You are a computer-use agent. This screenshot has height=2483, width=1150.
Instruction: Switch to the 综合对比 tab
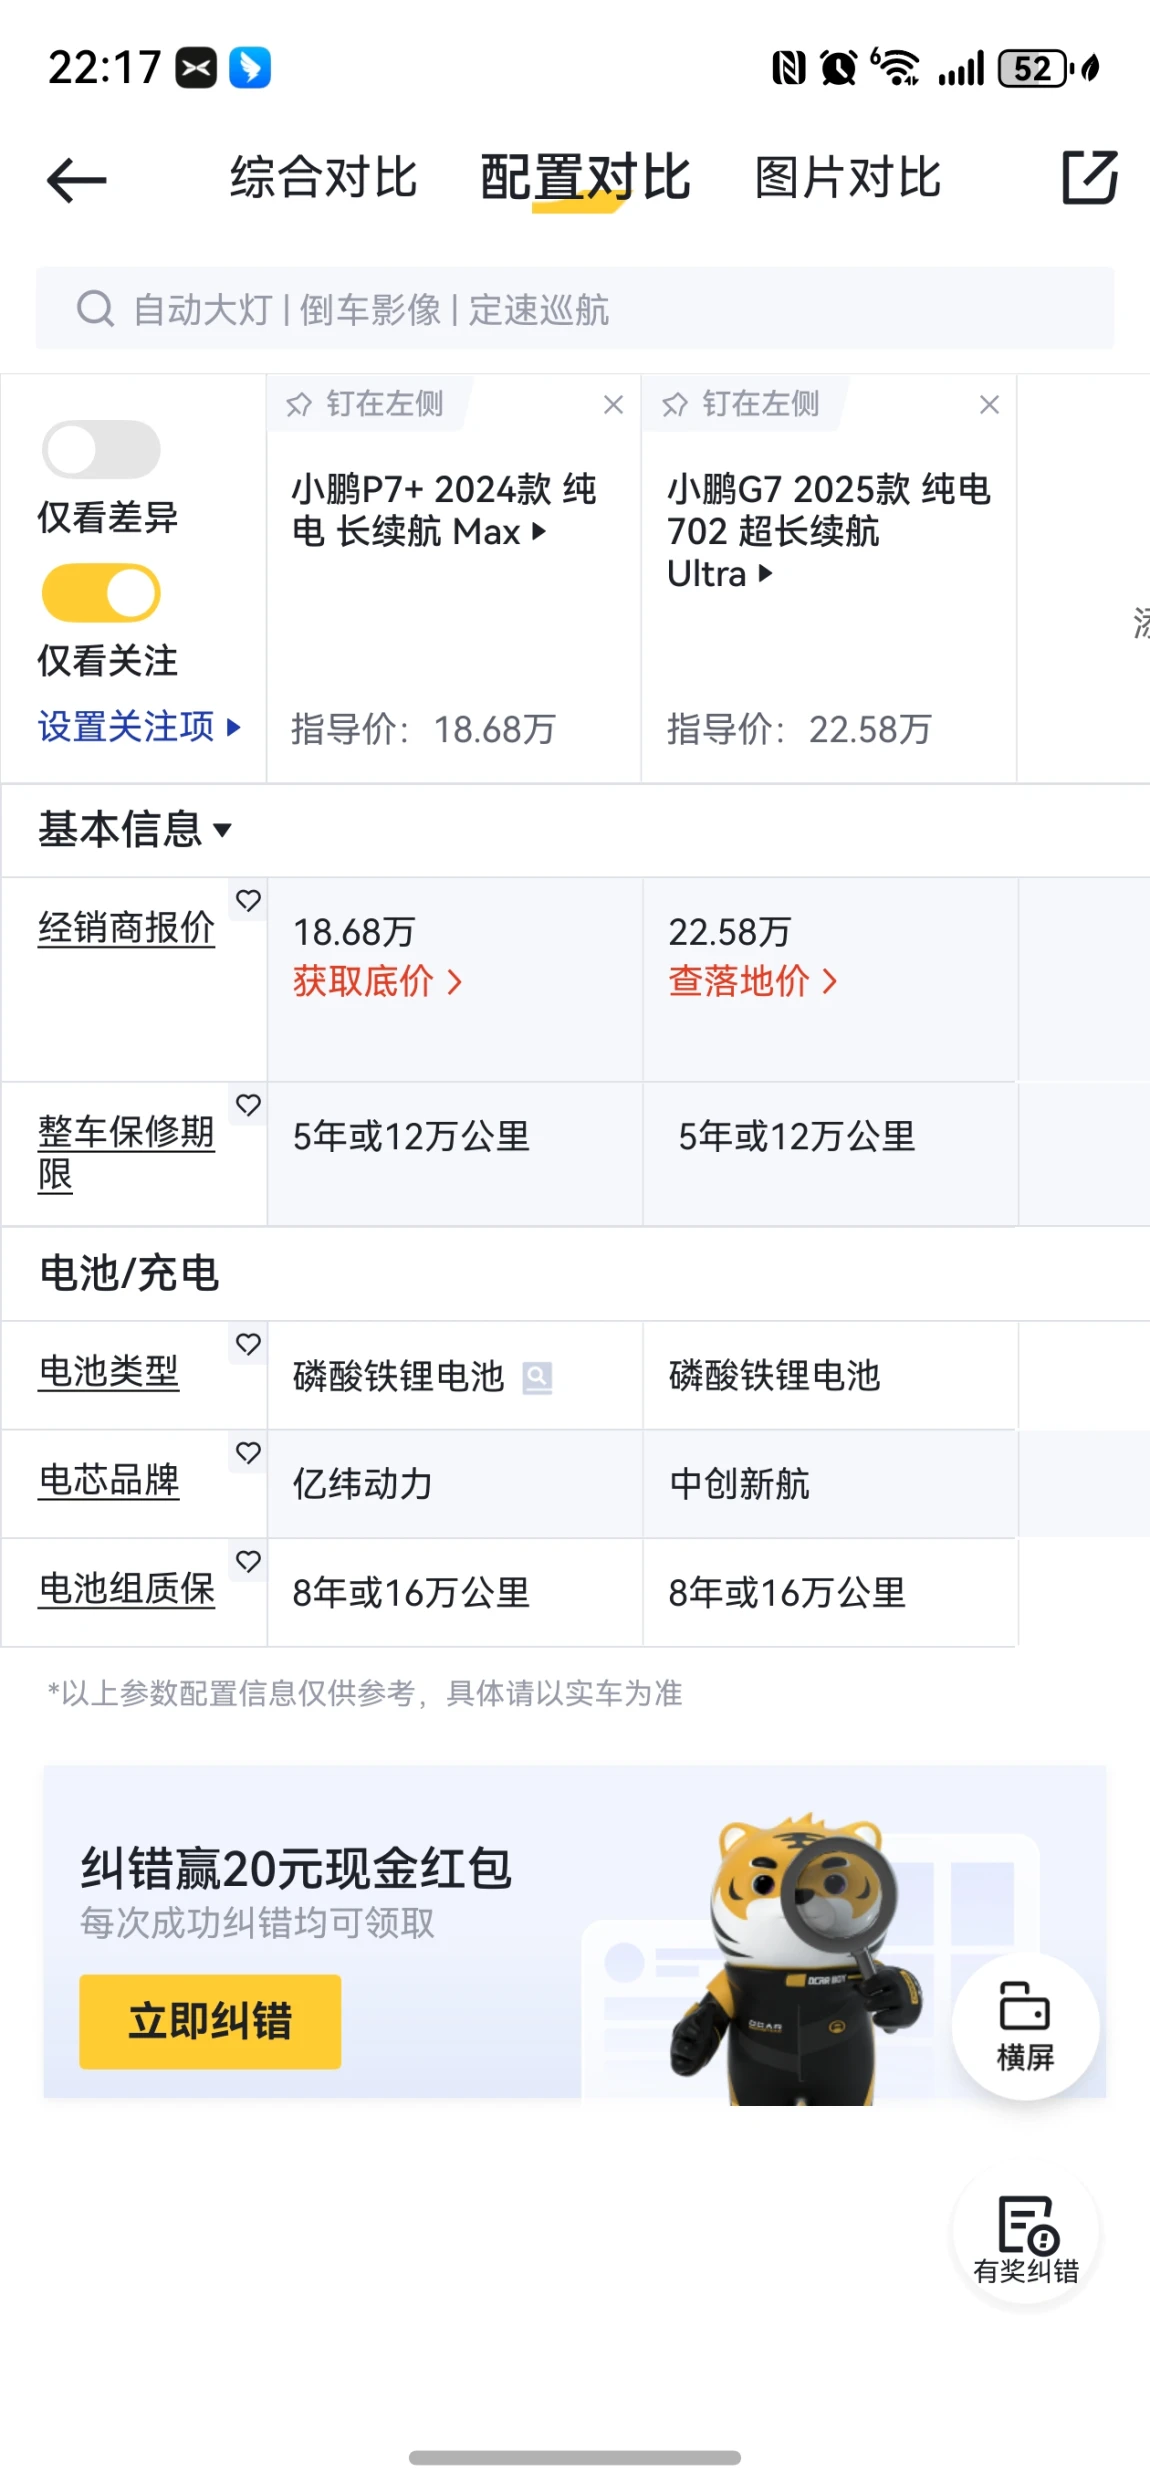[x=323, y=178]
